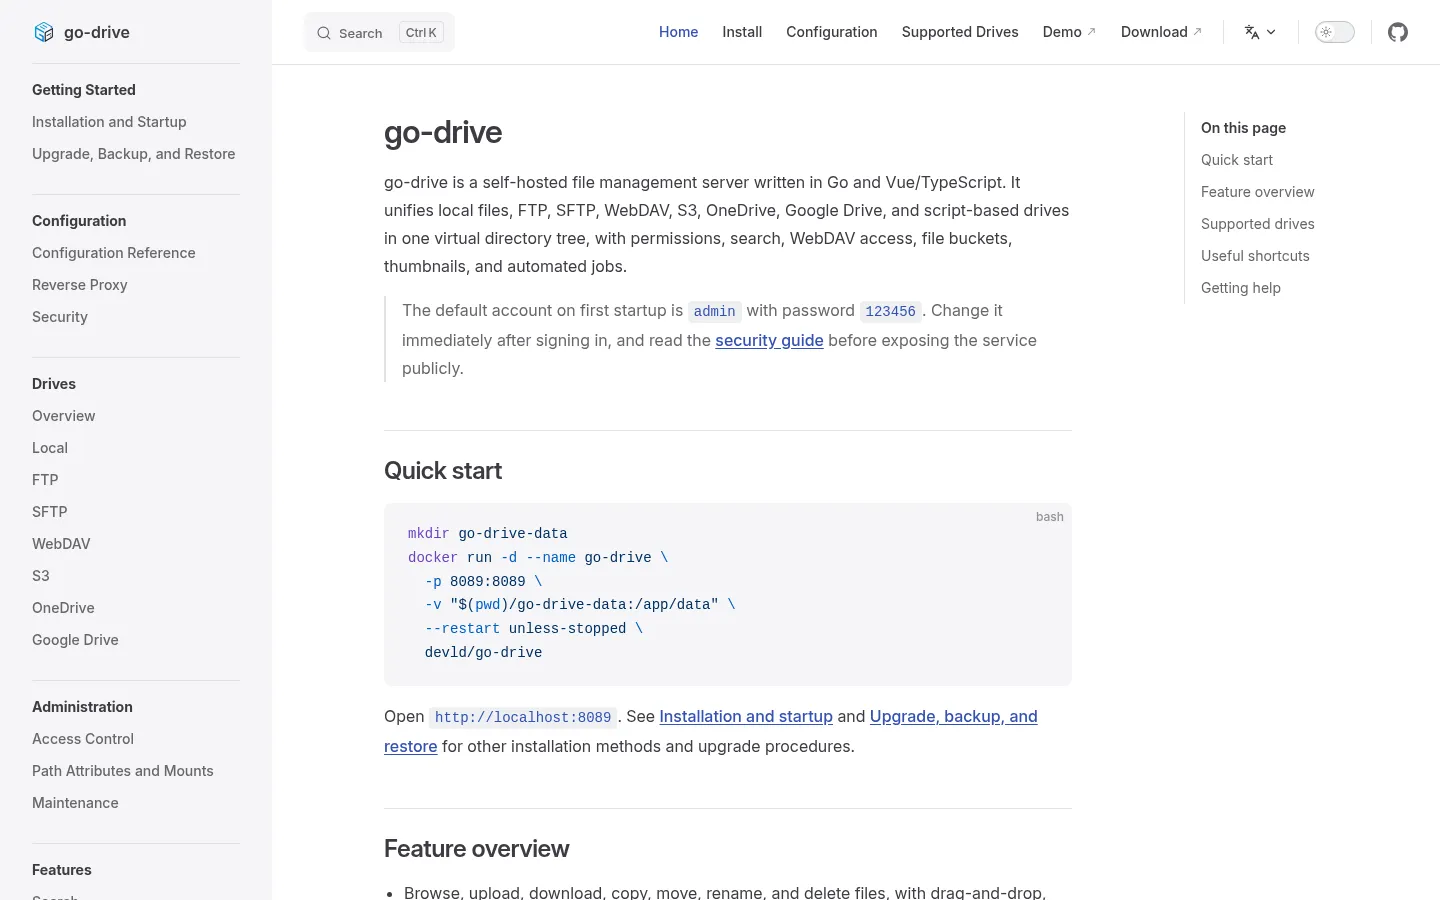Open the Security sidebar page
The height and width of the screenshot is (900, 1440).
point(60,317)
